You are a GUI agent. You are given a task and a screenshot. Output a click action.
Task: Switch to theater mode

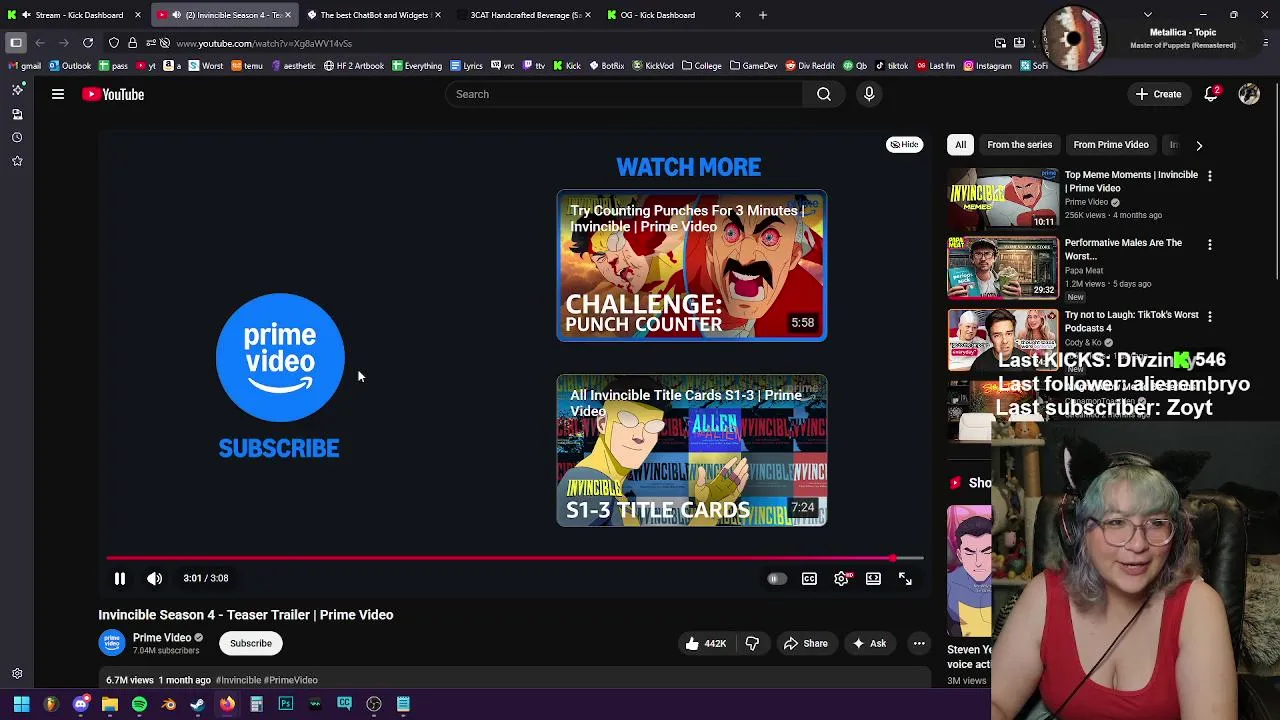click(x=873, y=579)
